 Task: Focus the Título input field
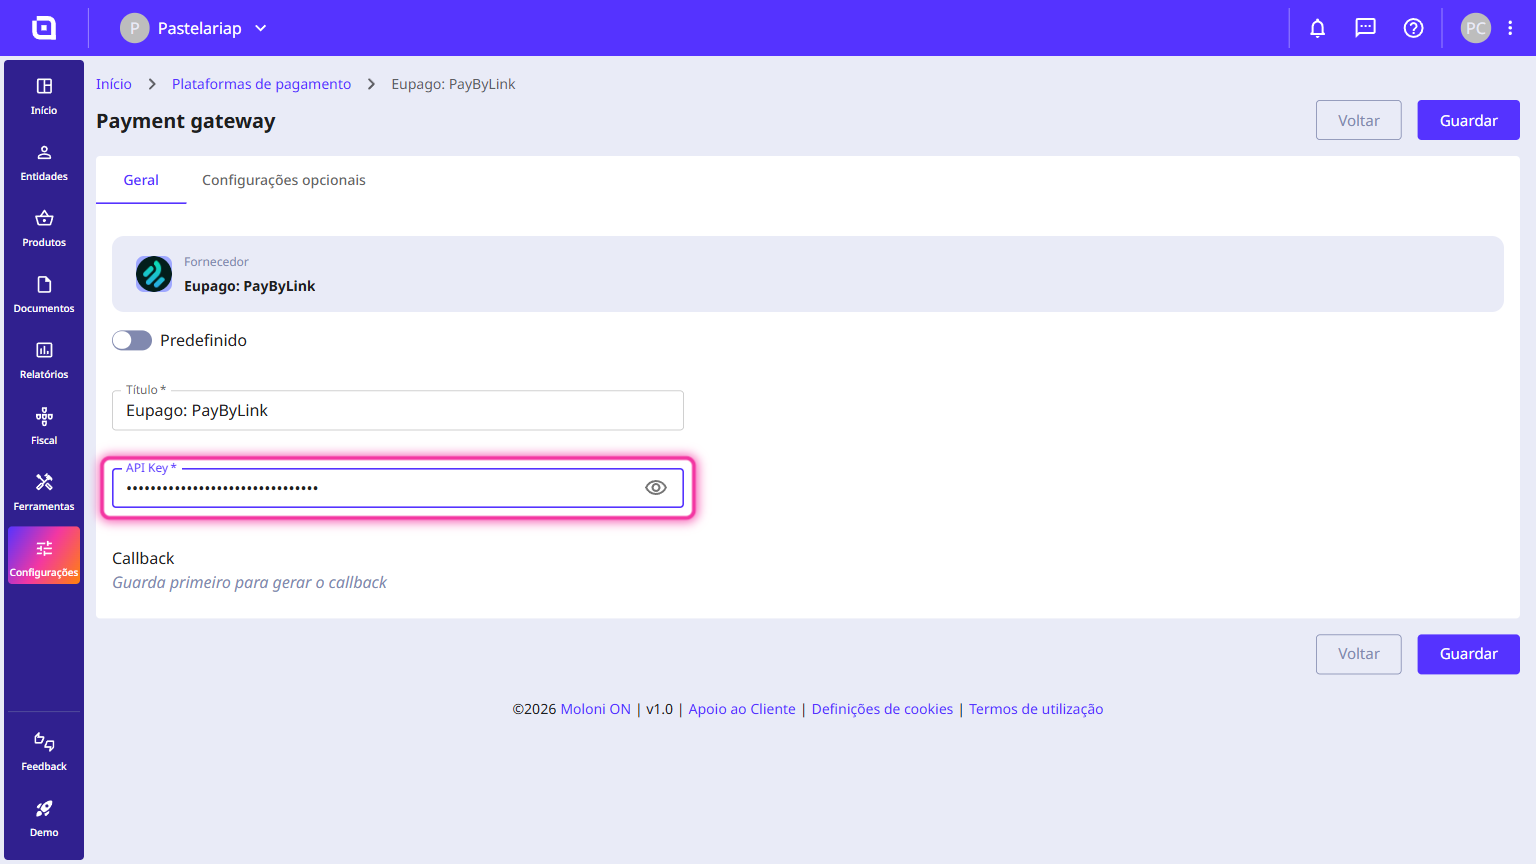(x=398, y=410)
